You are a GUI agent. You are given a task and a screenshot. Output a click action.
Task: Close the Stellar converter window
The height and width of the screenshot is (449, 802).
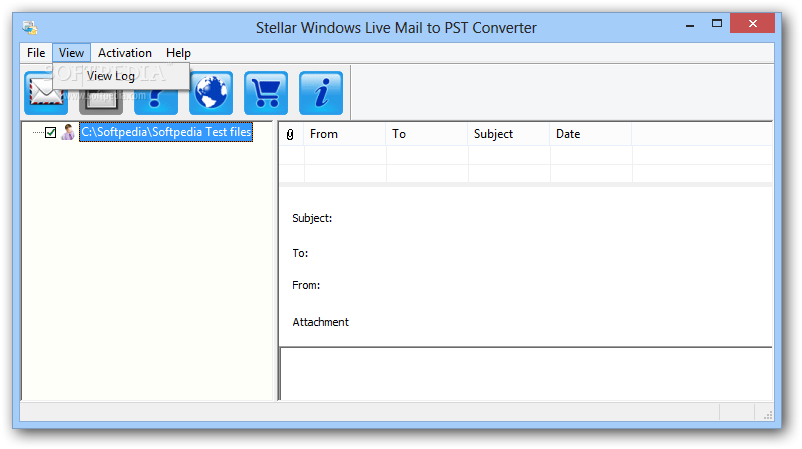point(752,24)
